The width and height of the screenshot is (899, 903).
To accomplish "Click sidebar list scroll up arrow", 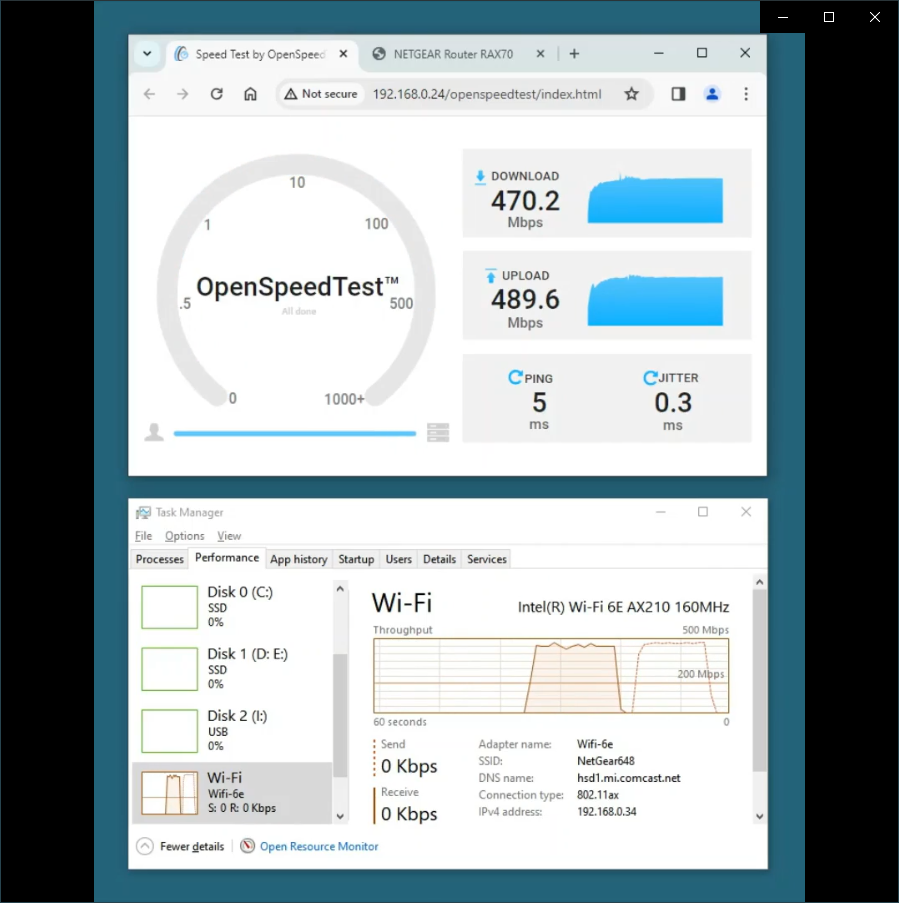I will pyautogui.click(x=340, y=589).
